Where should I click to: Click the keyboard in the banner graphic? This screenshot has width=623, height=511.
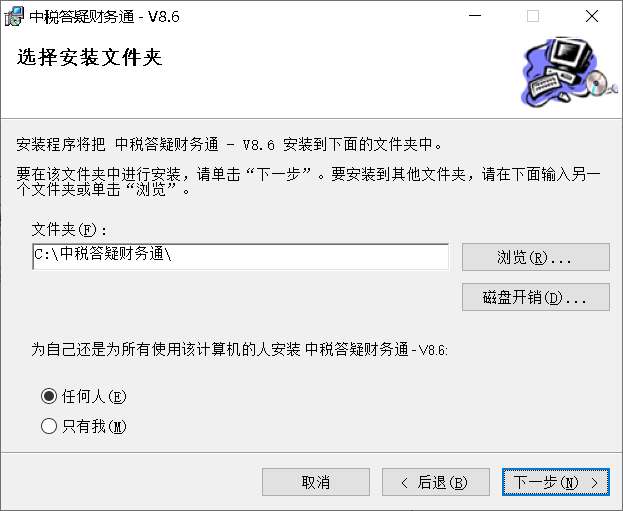coord(546,83)
